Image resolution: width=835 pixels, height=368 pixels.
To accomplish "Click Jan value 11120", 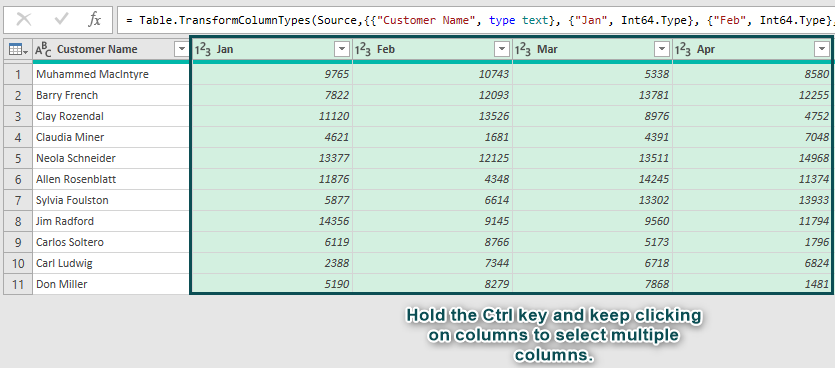I will (272, 116).
